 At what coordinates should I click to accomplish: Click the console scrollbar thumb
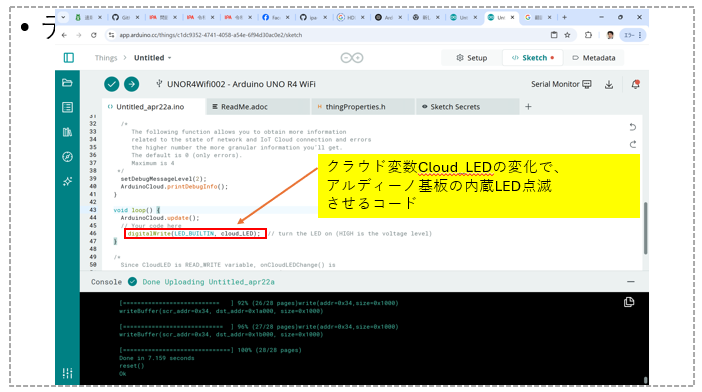coord(645,380)
